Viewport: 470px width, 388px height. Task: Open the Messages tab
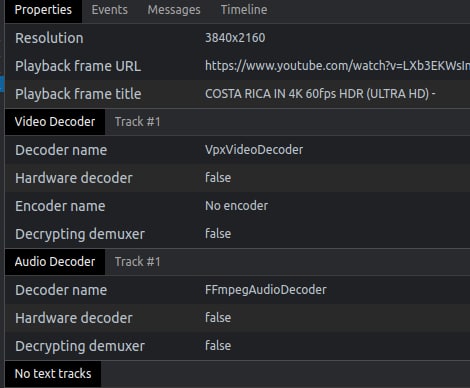click(x=174, y=10)
